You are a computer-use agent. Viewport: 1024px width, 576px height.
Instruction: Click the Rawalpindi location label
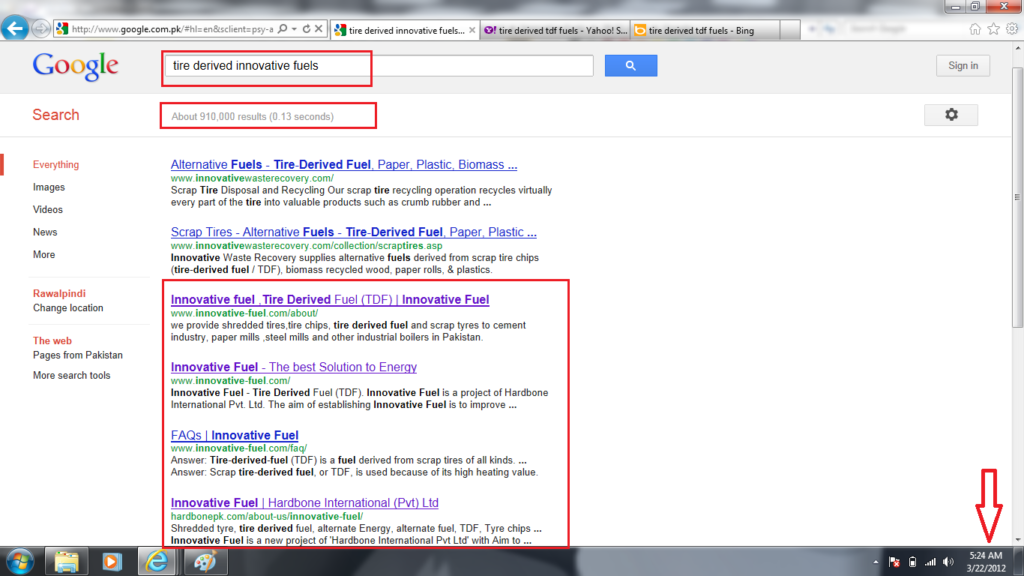59,294
